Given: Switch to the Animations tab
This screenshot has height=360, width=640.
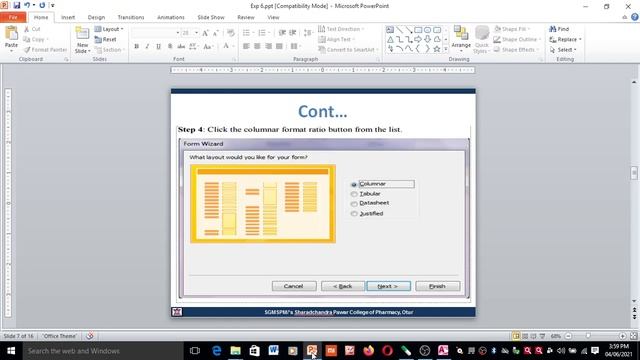Looking at the screenshot, I should coord(171,17).
